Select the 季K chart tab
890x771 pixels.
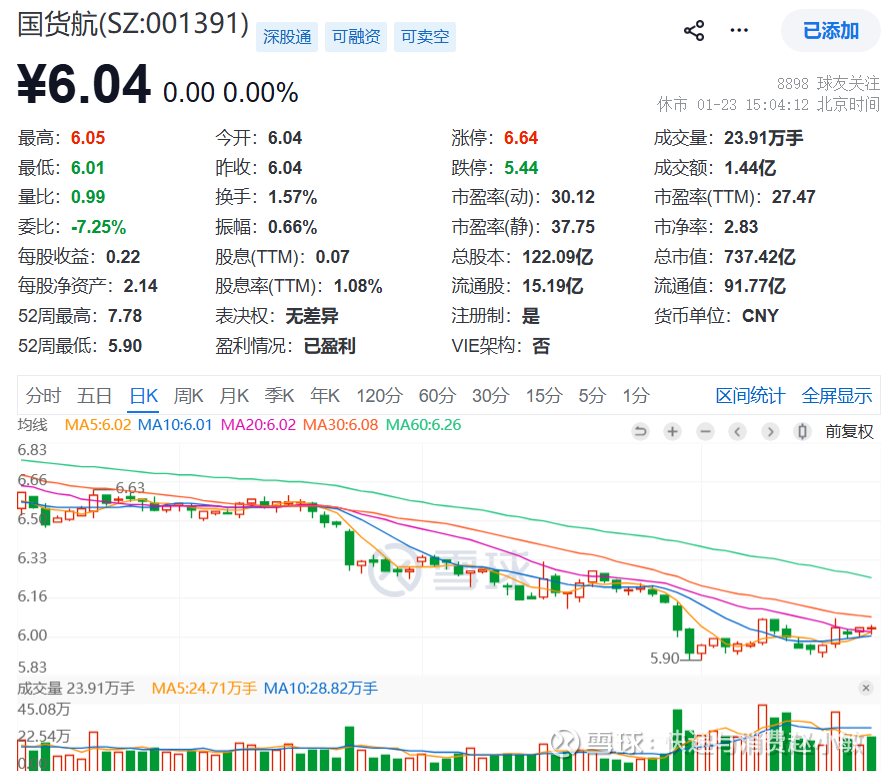pos(279,395)
